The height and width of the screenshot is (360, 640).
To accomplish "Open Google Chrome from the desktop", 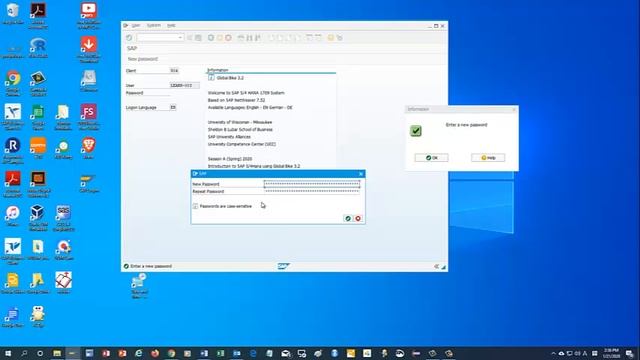I will pyautogui.click(x=13, y=84).
